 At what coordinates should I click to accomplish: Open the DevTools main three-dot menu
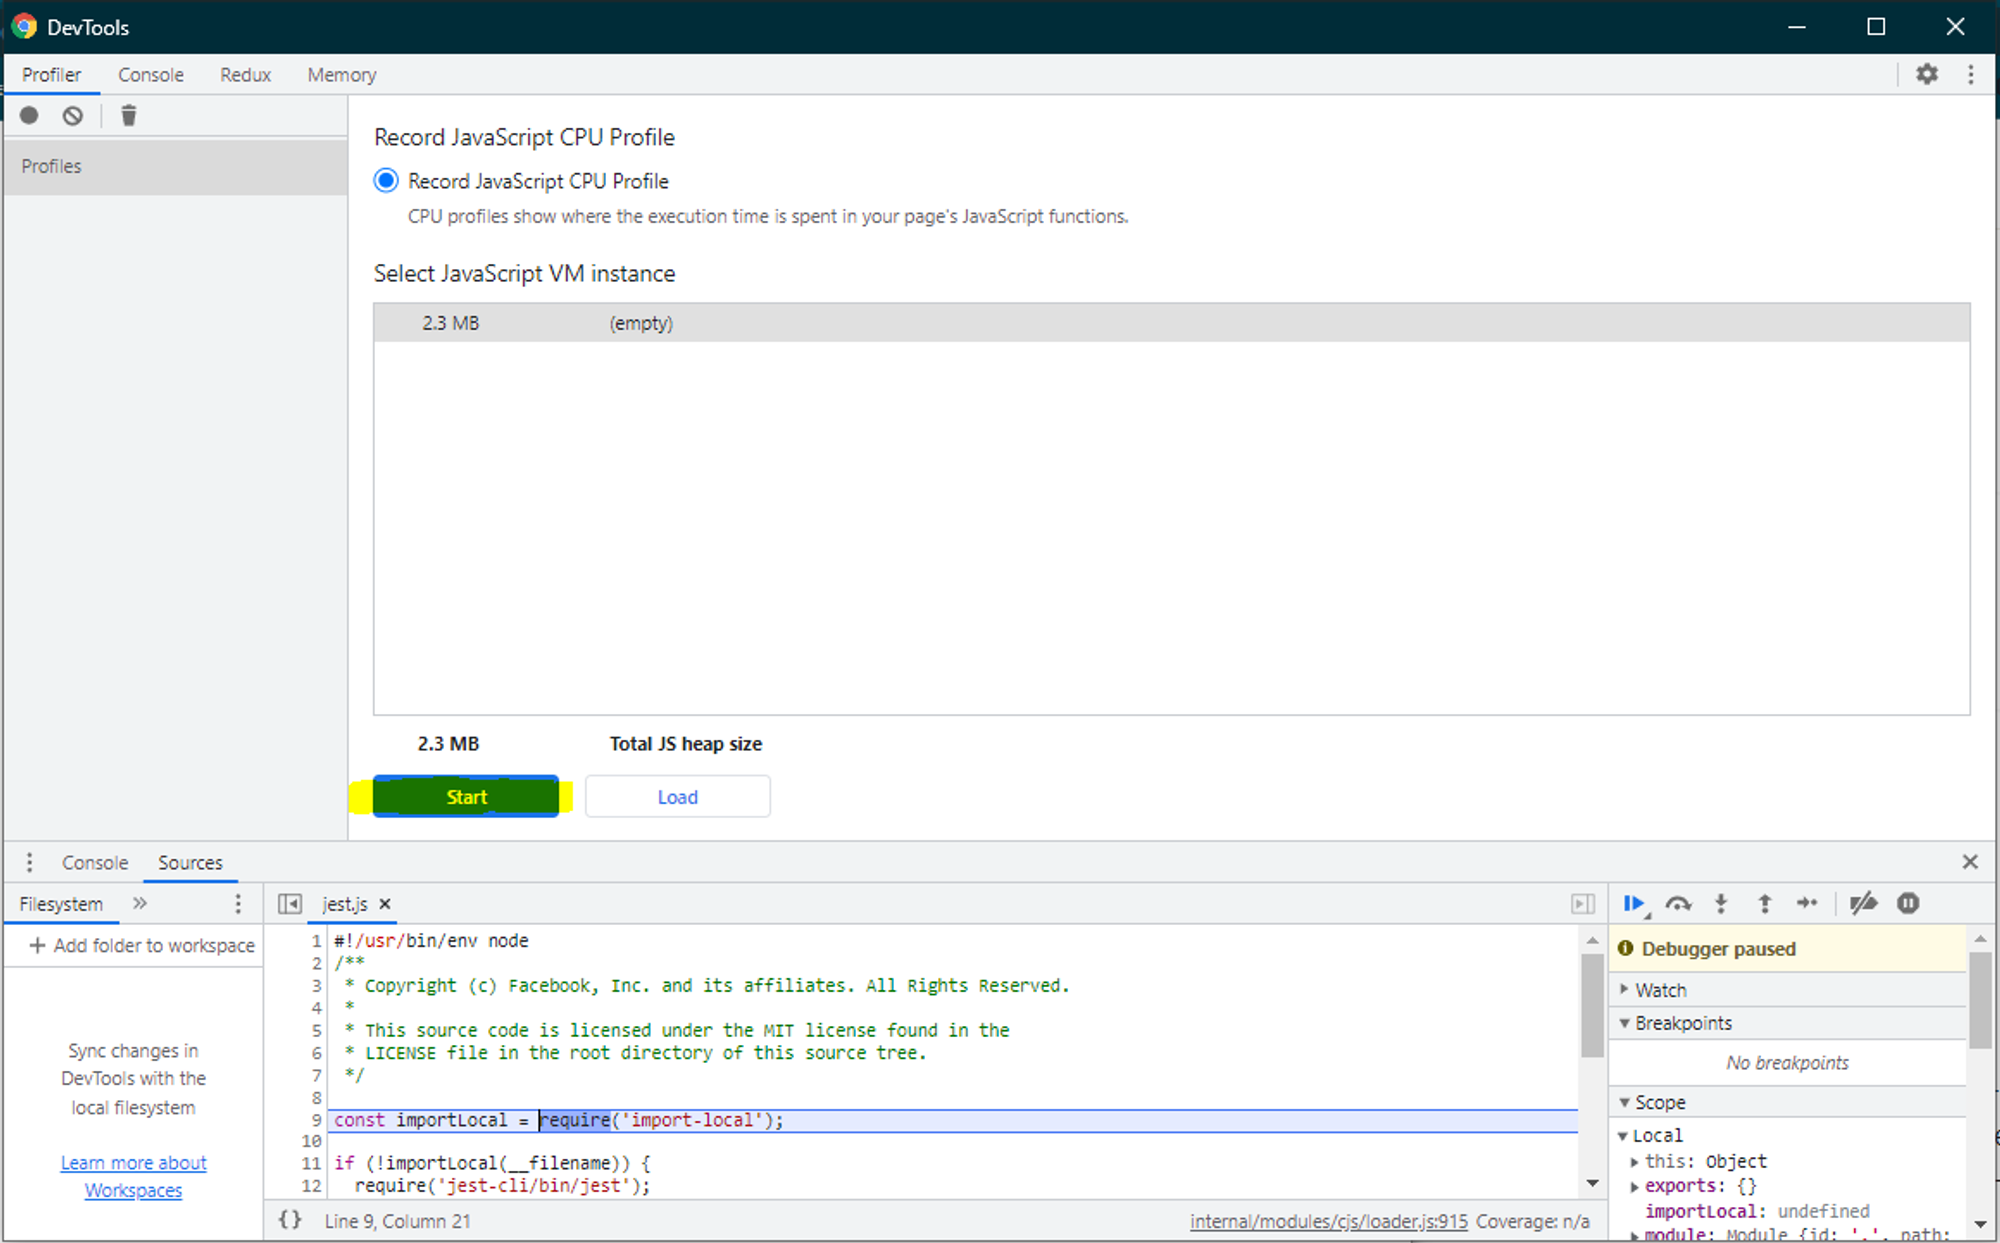point(1970,74)
